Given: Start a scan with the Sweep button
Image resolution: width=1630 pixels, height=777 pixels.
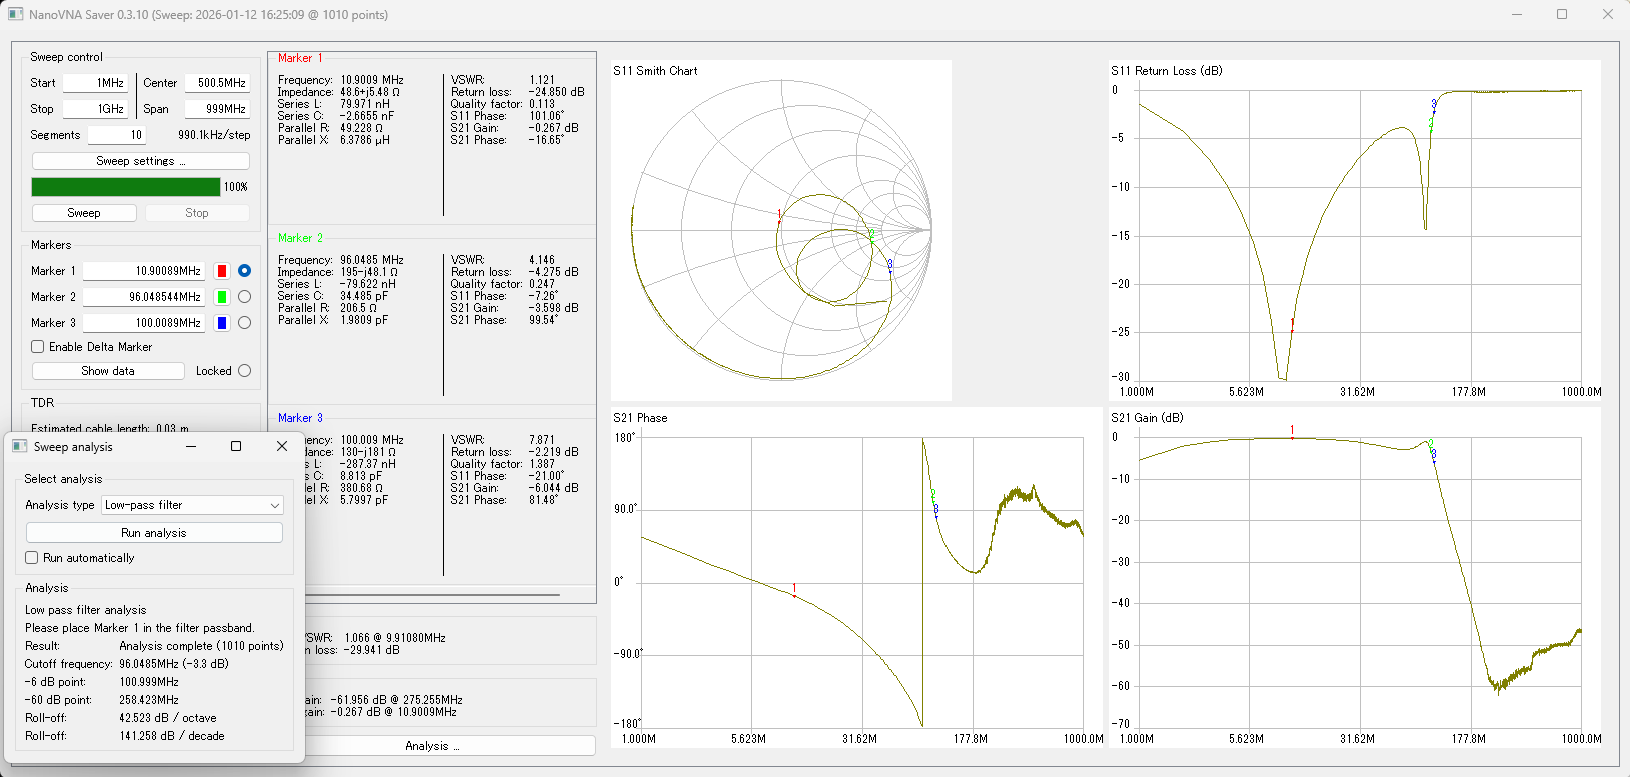Looking at the screenshot, I should [x=84, y=213].
